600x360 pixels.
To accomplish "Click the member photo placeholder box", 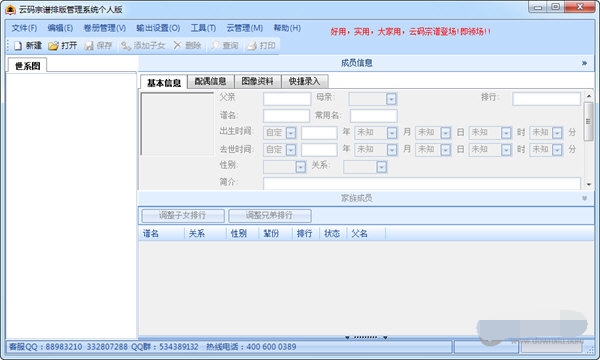I will (x=177, y=124).
